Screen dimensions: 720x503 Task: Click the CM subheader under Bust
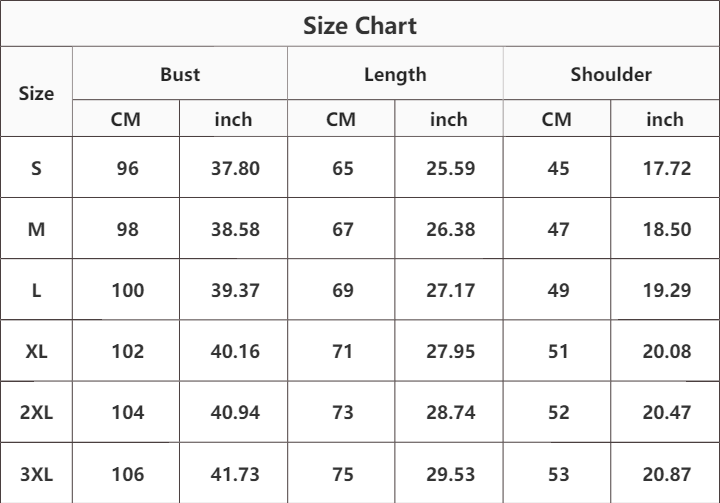[x=126, y=119]
